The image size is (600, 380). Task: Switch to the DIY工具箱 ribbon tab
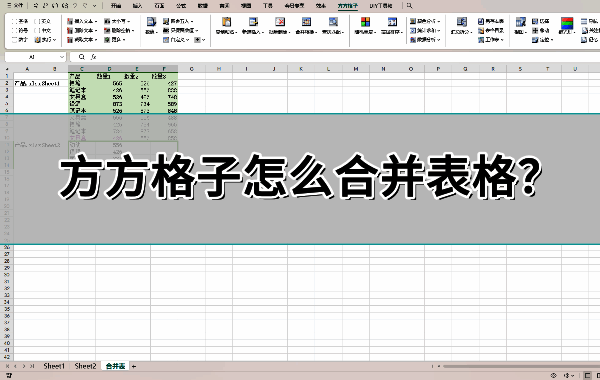click(x=381, y=6)
